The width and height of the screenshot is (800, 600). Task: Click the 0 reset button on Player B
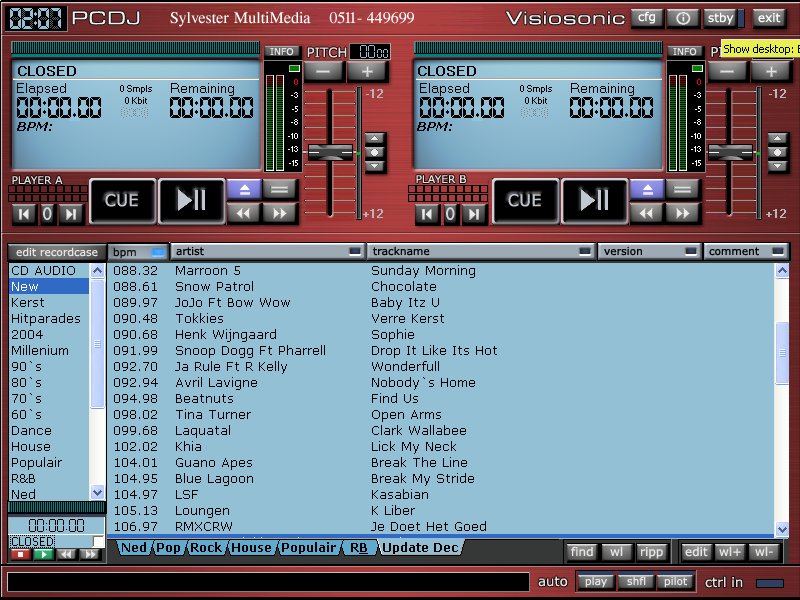click(450, 214)
